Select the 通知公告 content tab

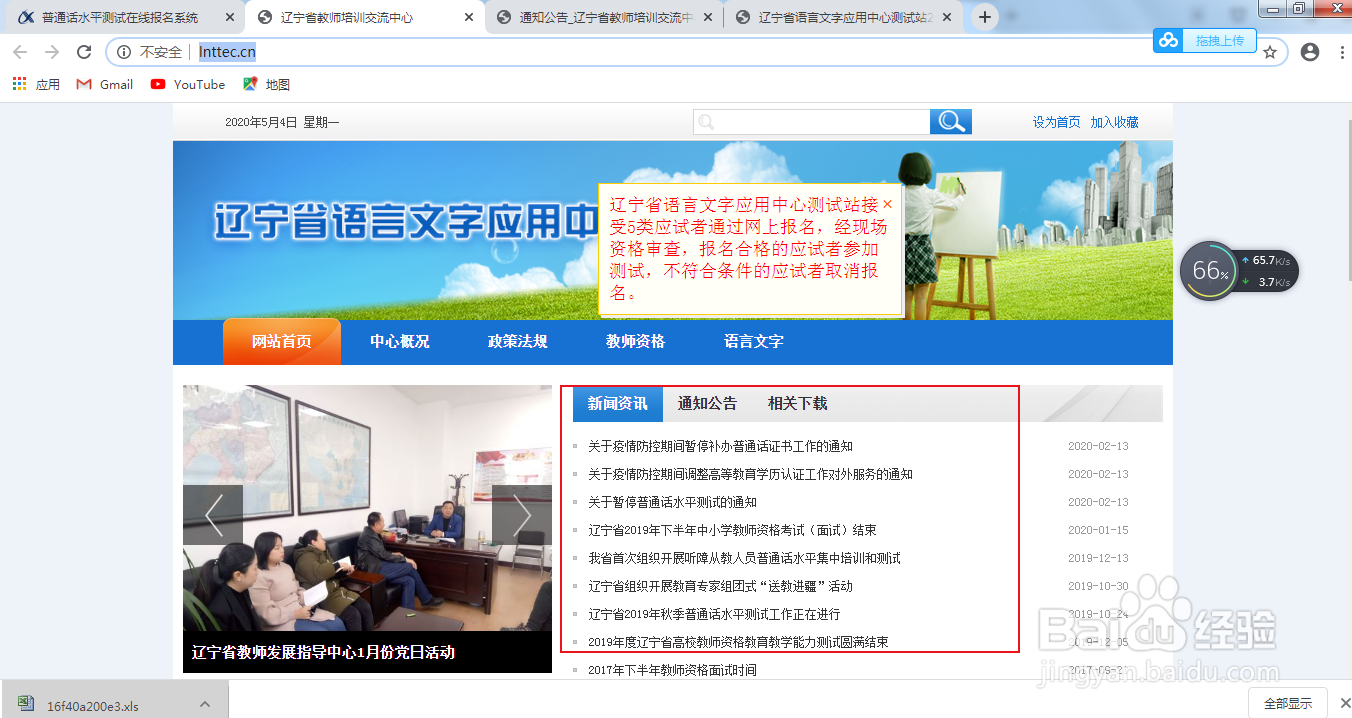point(707,404)
